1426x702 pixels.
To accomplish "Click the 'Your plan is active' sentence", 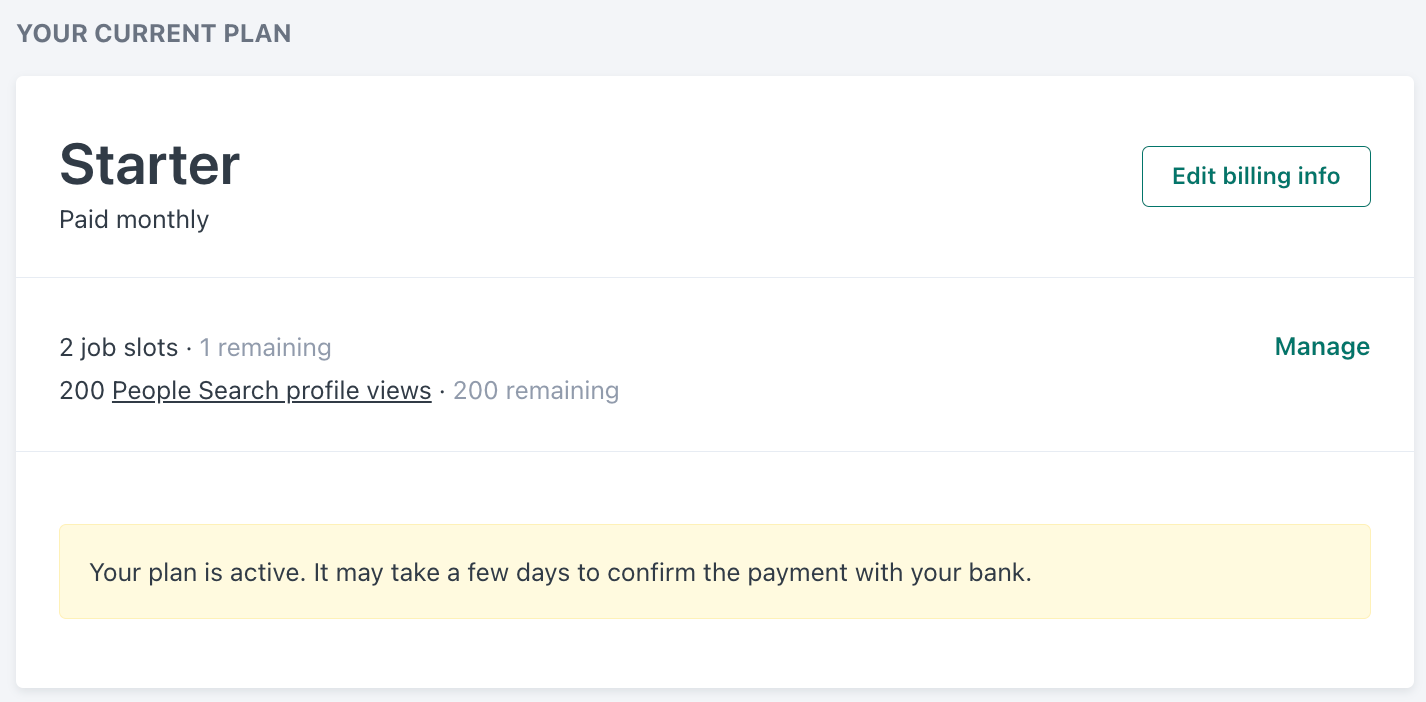I will tap(196, 573).
